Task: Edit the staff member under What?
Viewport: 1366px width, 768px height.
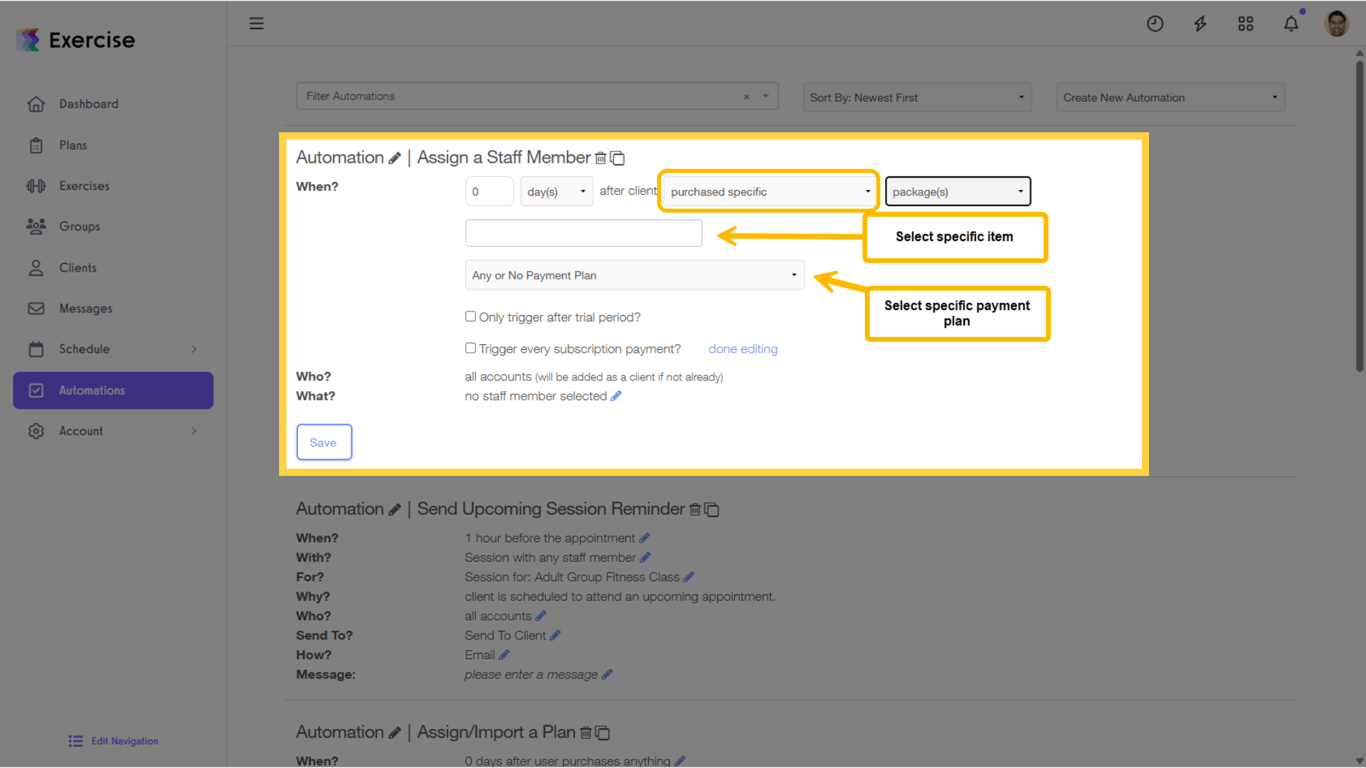Action: (617, 395)
